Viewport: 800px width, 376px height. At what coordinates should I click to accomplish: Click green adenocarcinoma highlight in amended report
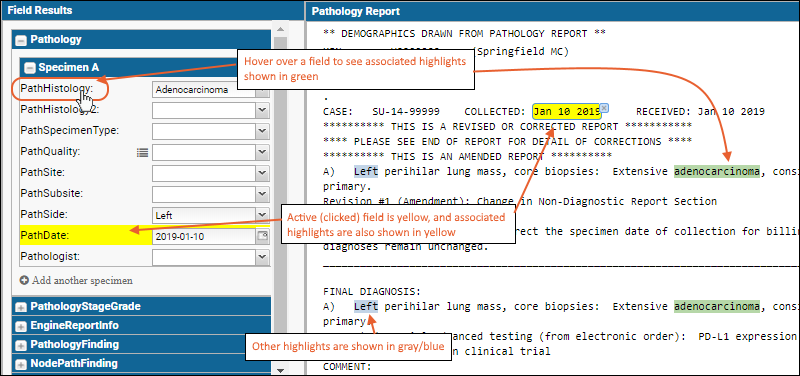coord(717,171)
